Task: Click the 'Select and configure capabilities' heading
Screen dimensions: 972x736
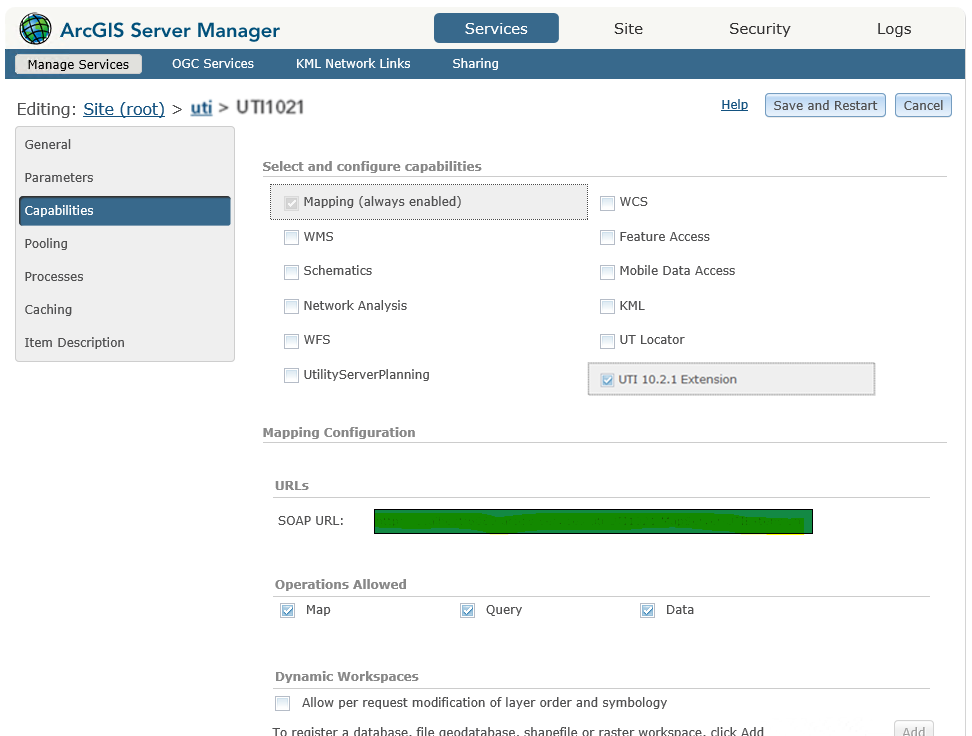Action: pyautogui.click(x=372, y=166)
